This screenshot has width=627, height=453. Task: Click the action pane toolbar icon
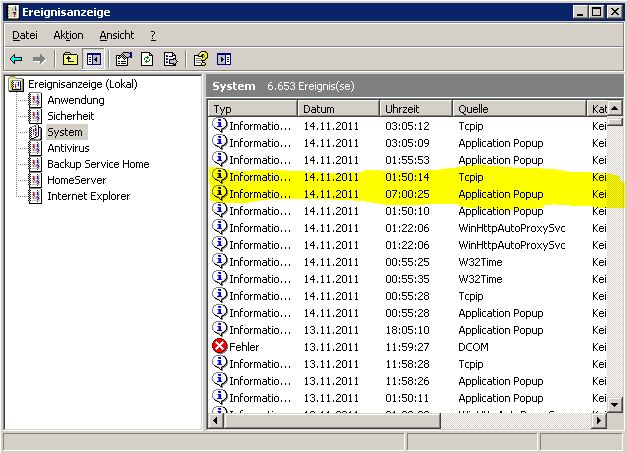tap(224, 60)
